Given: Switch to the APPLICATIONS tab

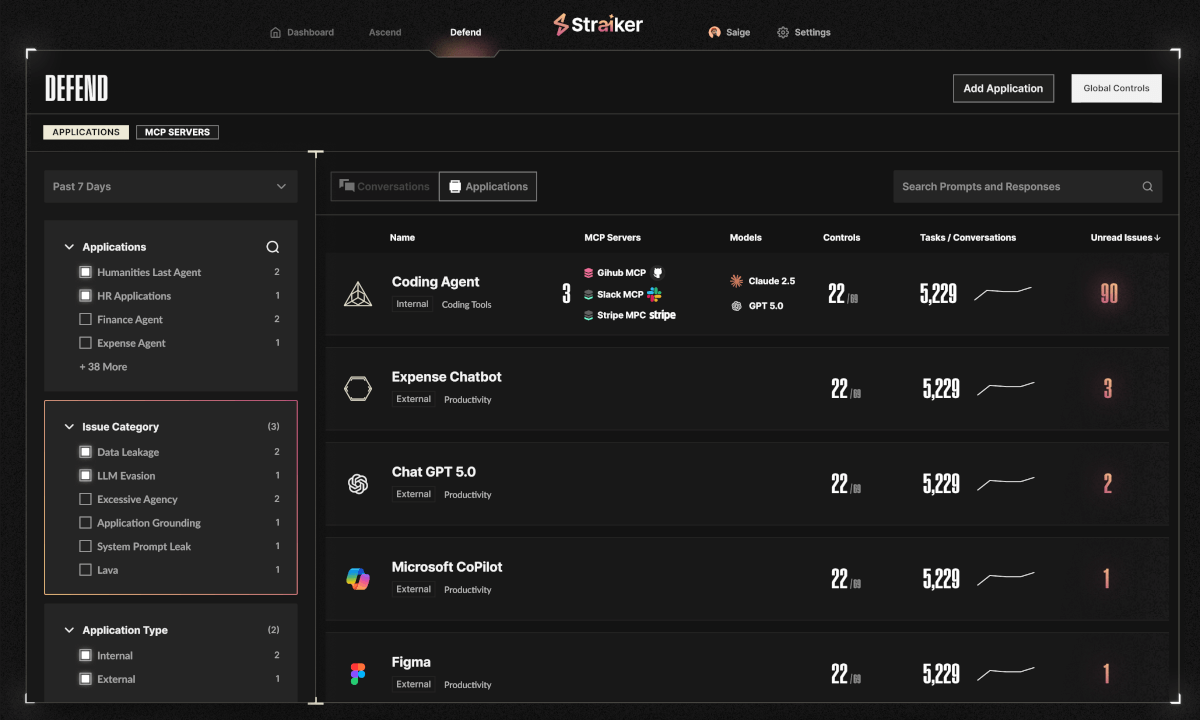Looking at the screenshot, I should [86, 132].
